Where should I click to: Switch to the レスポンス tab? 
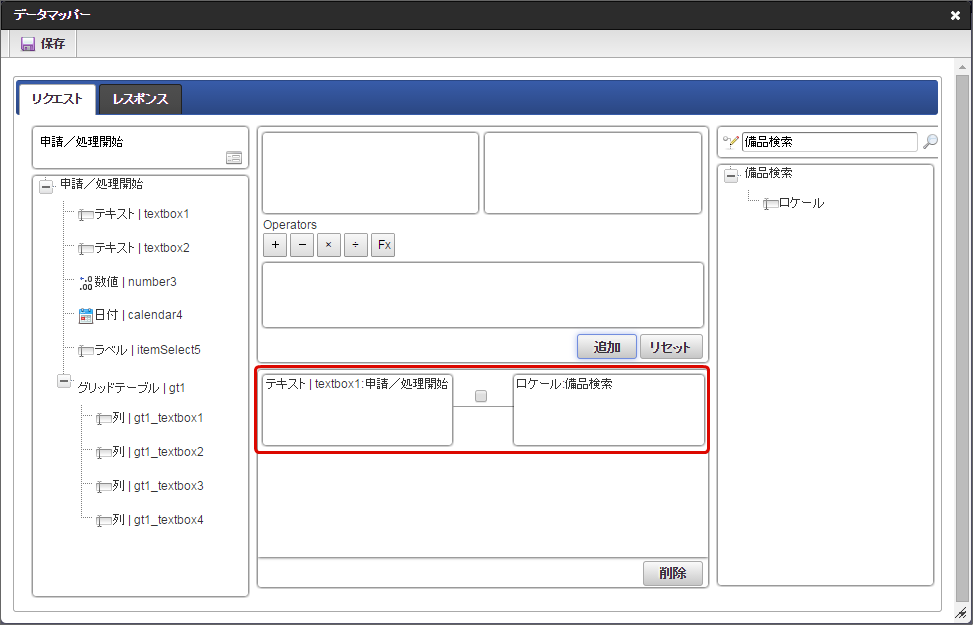[x=140, y=99]
